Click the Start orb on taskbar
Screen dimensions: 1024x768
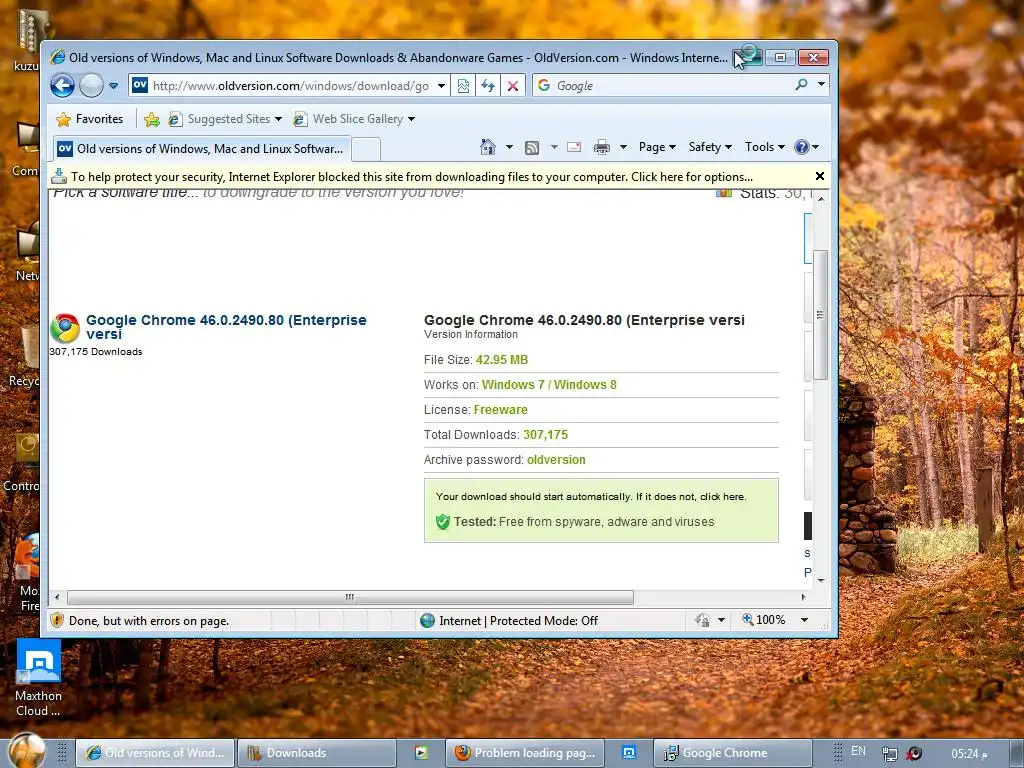[27, 751]
